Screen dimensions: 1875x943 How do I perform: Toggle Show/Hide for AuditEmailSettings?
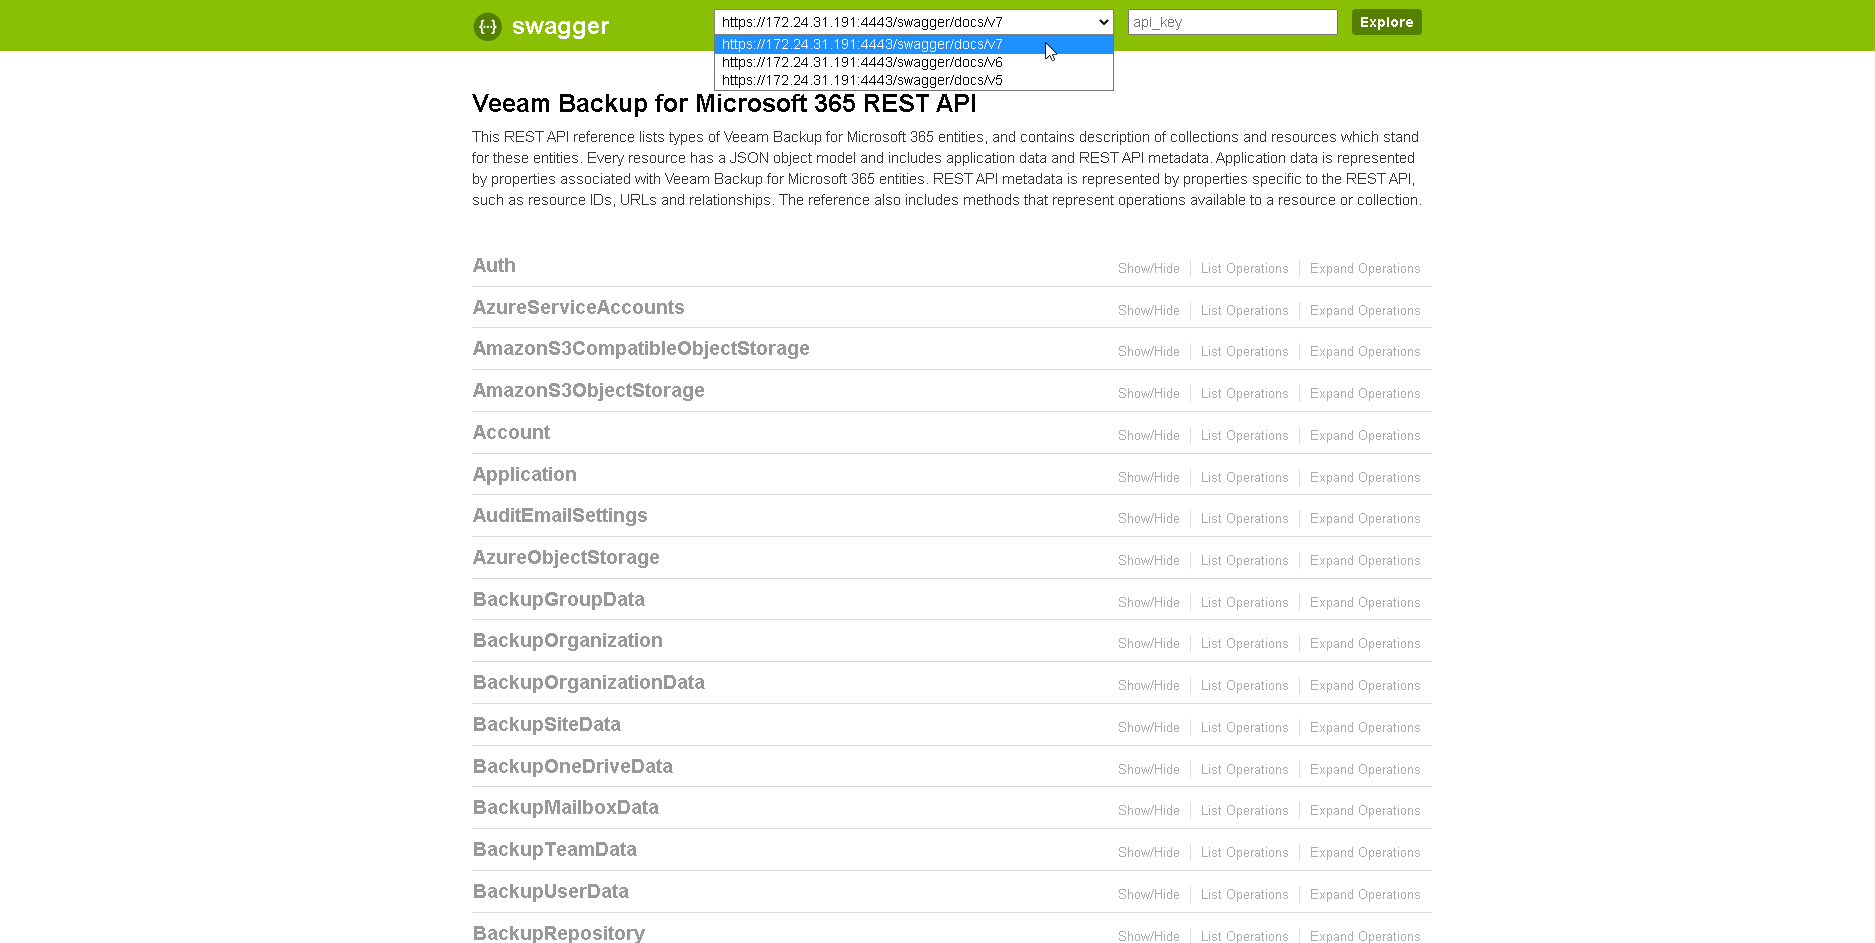click(x=1148, y=519)
